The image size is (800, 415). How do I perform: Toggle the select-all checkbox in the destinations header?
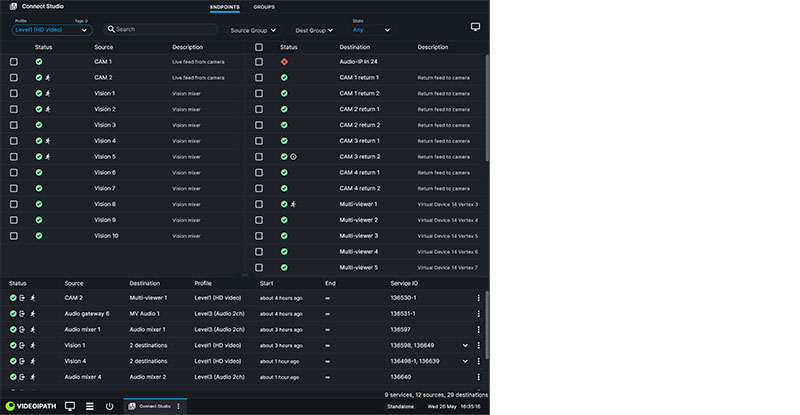click(x=259, y=47)
